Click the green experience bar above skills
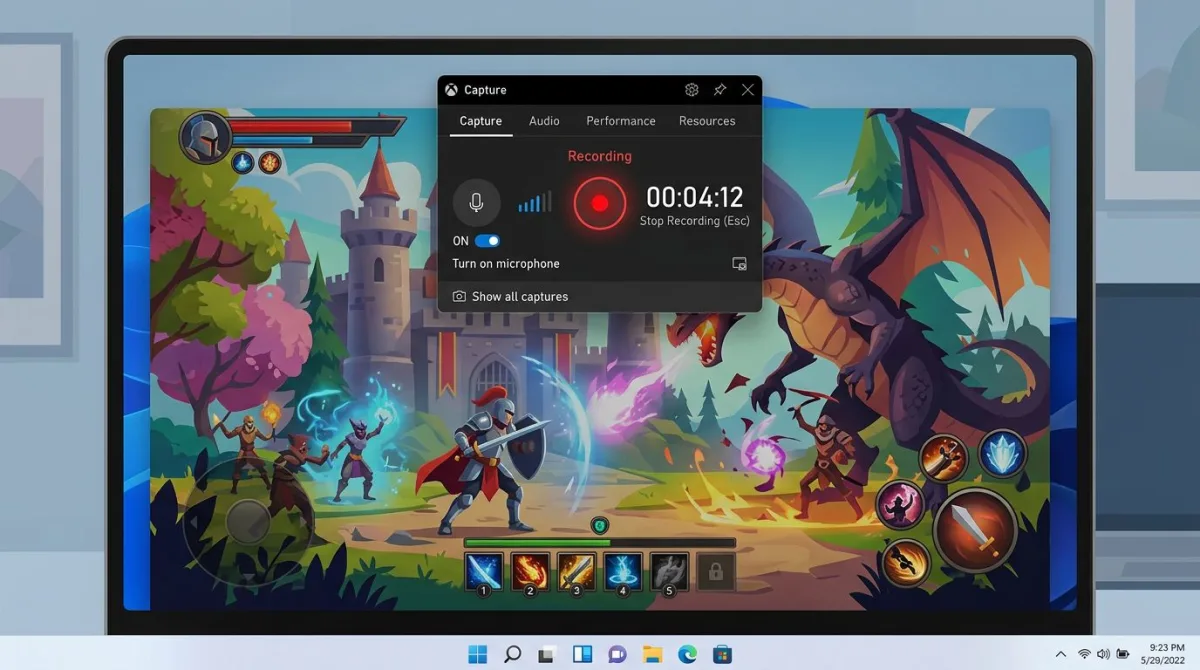Image resolution: width=1200 pixels, height=670 pixels. pos(600,543)
